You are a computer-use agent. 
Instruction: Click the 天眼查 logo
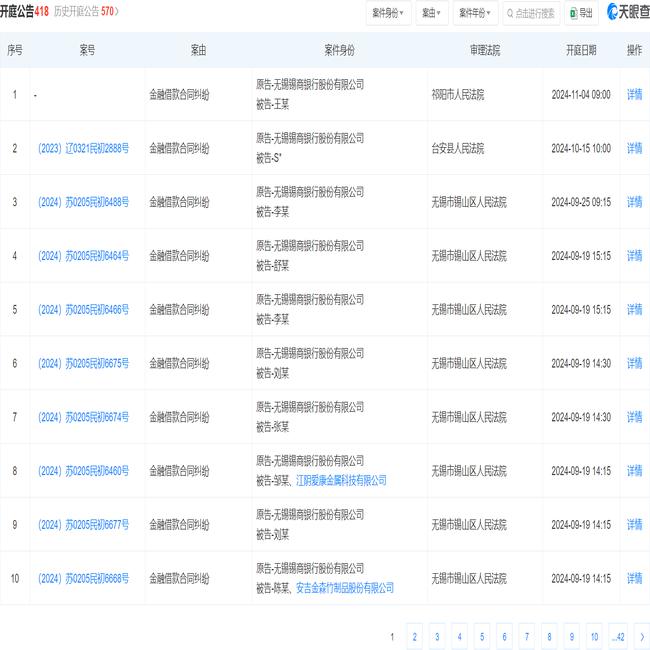pos(628,12)
